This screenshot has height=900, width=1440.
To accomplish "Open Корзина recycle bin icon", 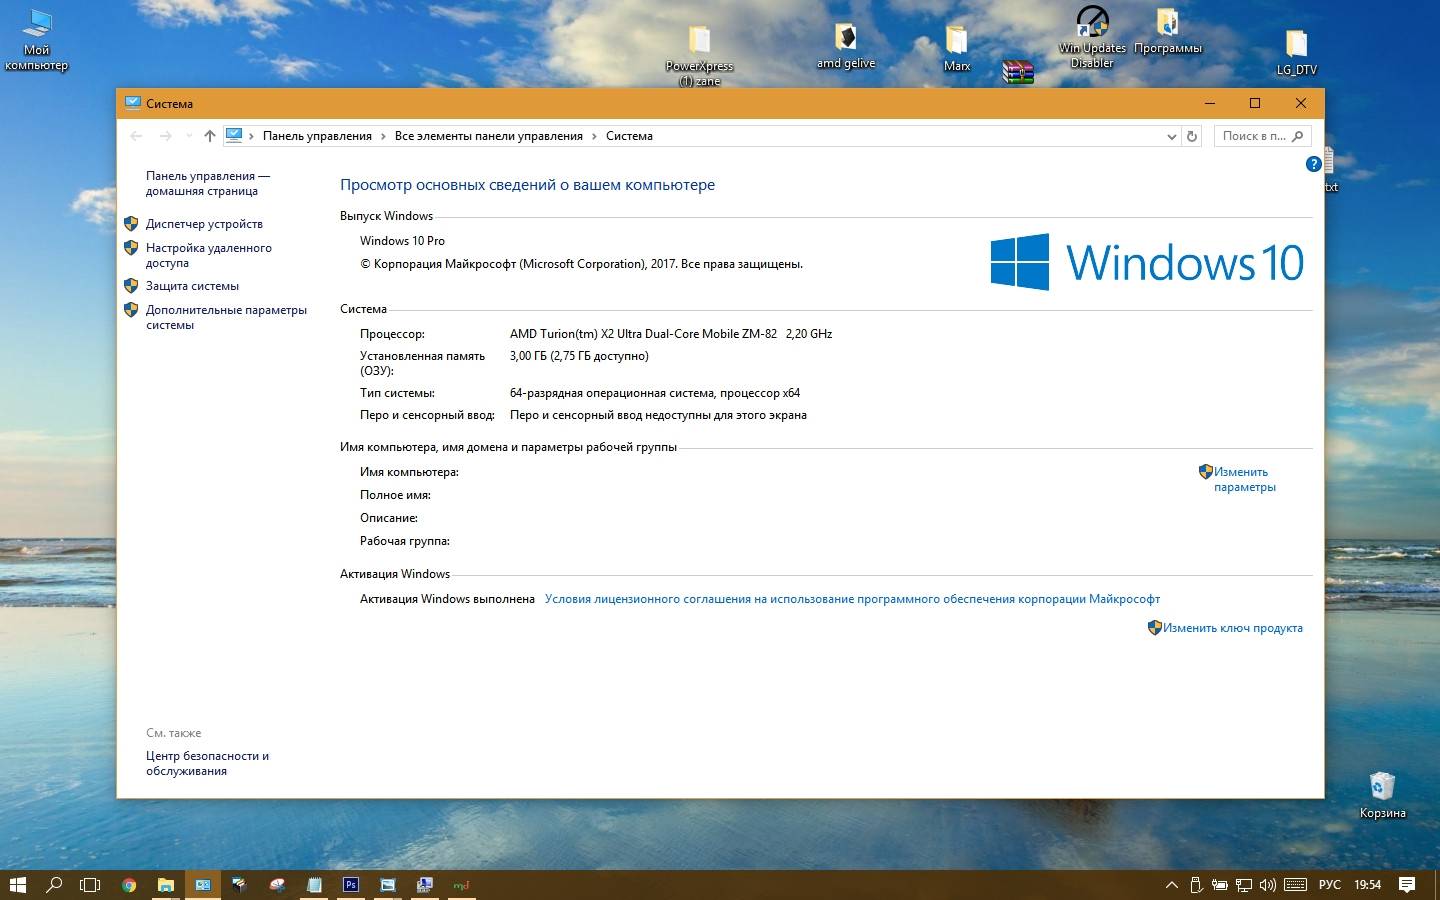I will click(x=1382, y=795).
